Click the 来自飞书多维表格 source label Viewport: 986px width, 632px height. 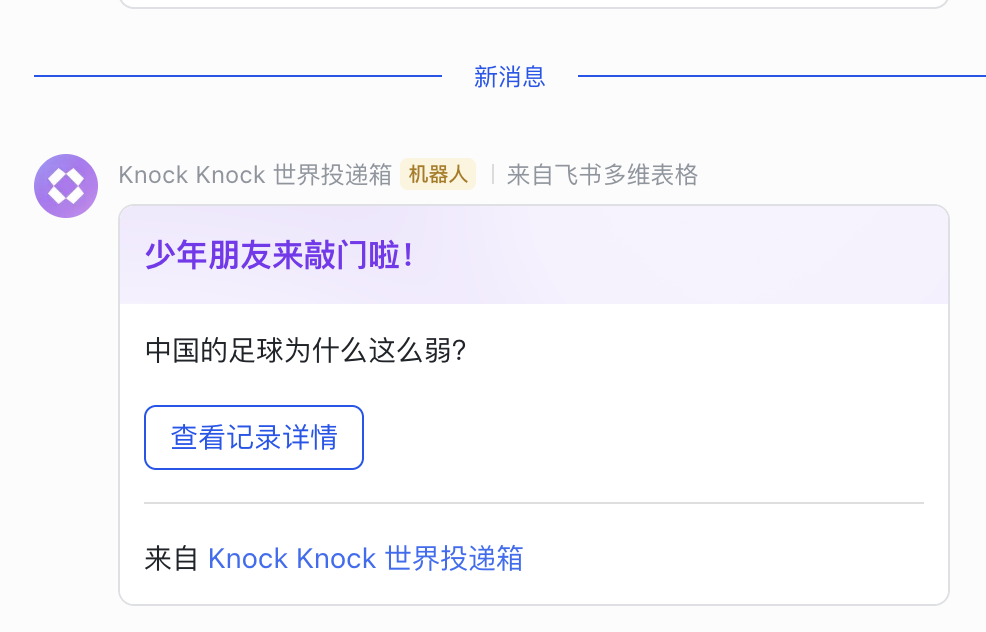(x=602, y=175)
